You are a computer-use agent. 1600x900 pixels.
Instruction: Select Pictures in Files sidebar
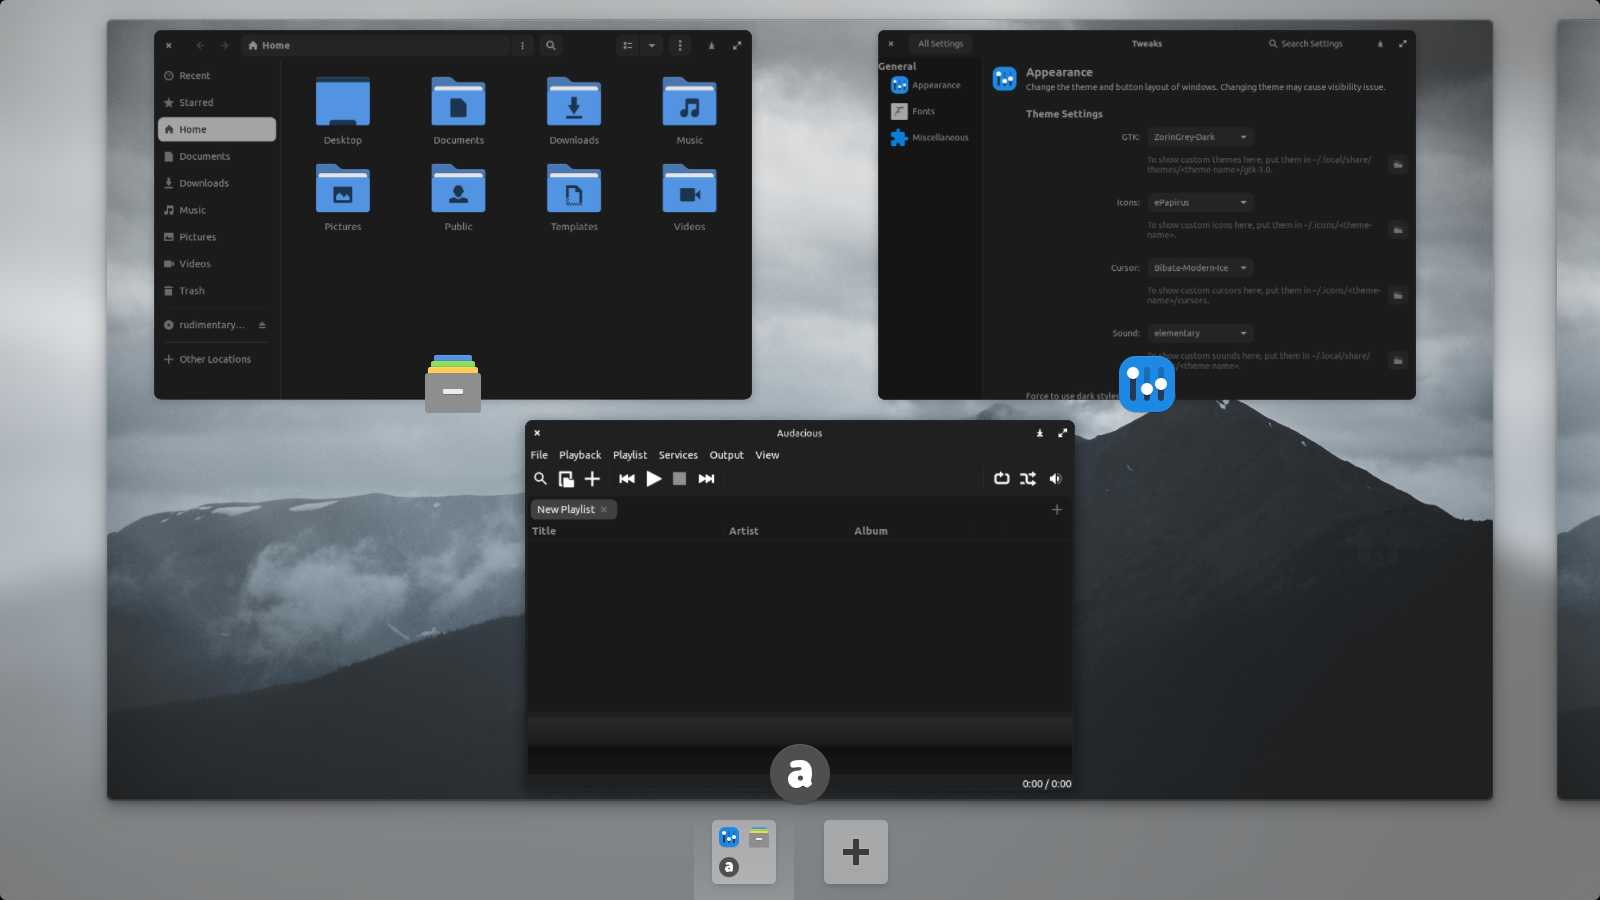217,238
